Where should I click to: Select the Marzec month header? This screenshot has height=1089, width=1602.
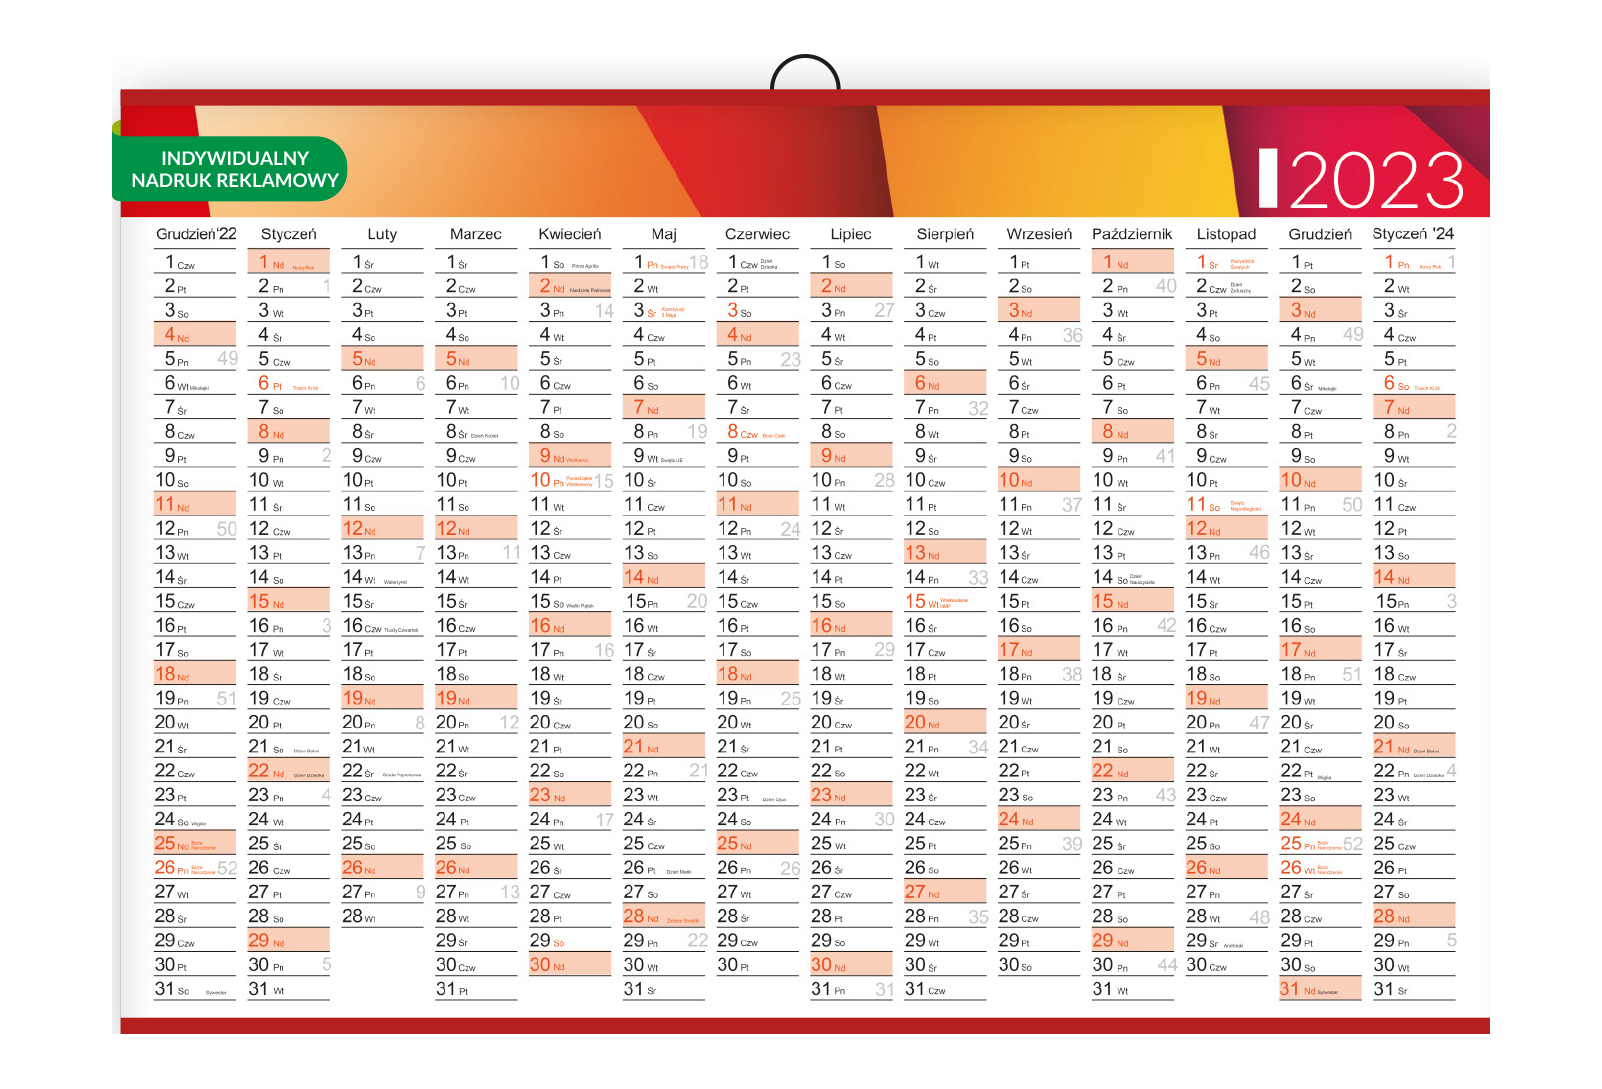476,234
